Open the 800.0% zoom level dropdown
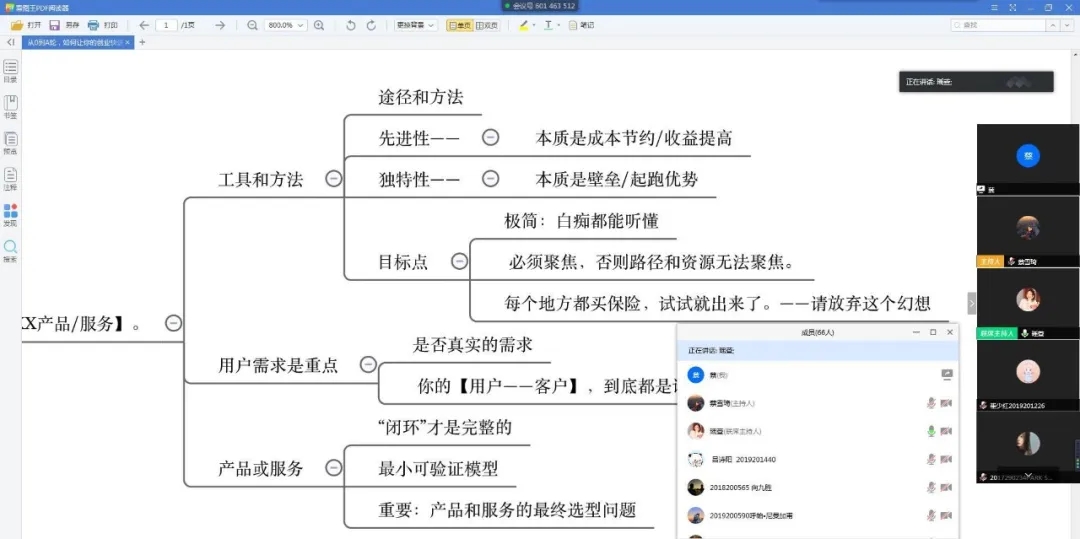Screen dimensions: 1080x539 tap(288, 25)
